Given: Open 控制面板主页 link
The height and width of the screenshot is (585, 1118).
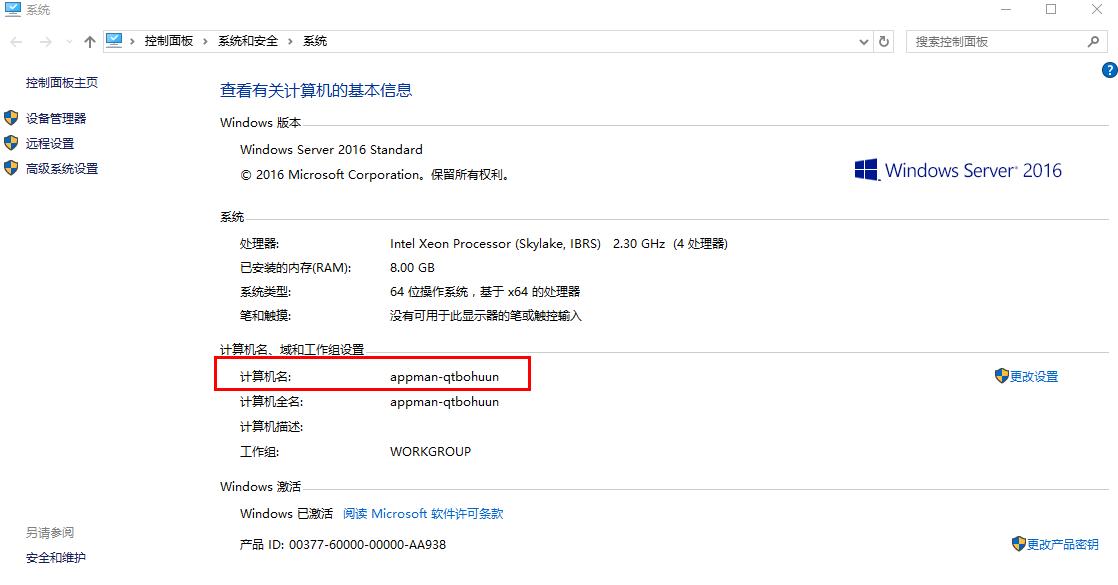Looking at the screenshot, I should [62, 83].
